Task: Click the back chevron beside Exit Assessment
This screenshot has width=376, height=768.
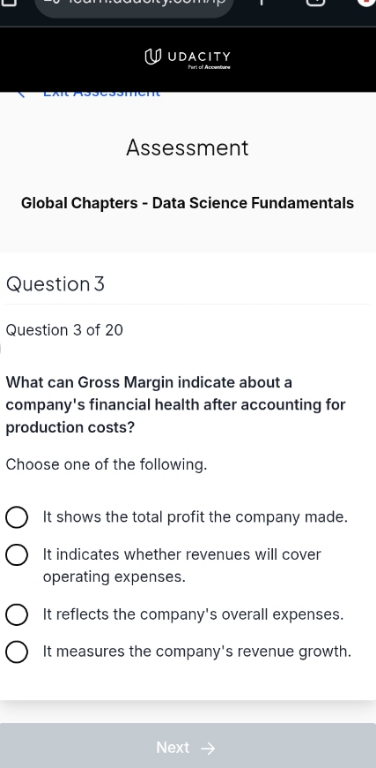Action: coord(21,94)
